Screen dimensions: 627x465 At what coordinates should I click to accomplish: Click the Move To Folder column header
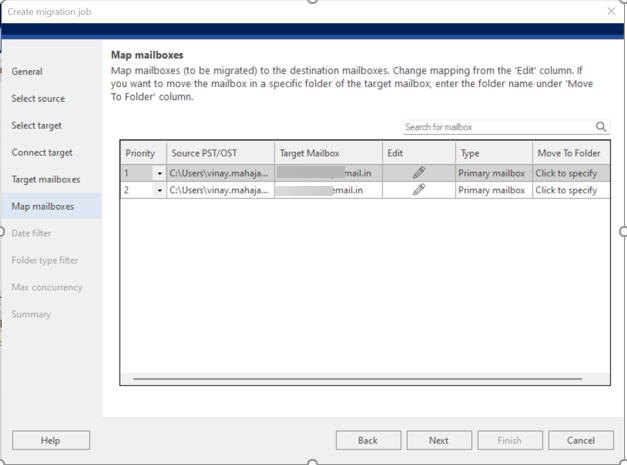point(571,153)
